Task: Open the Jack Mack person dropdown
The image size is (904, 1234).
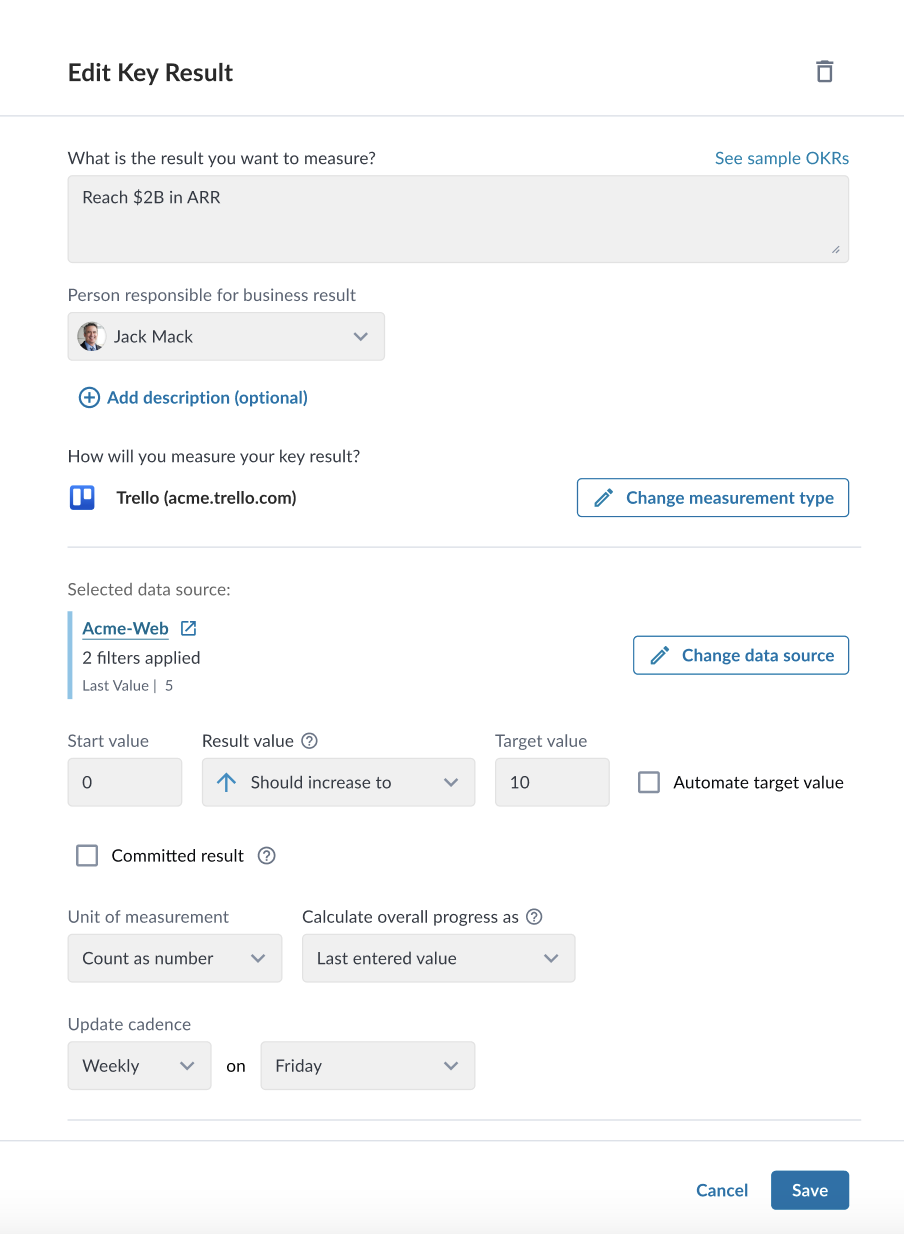Action: click(226, 337)
